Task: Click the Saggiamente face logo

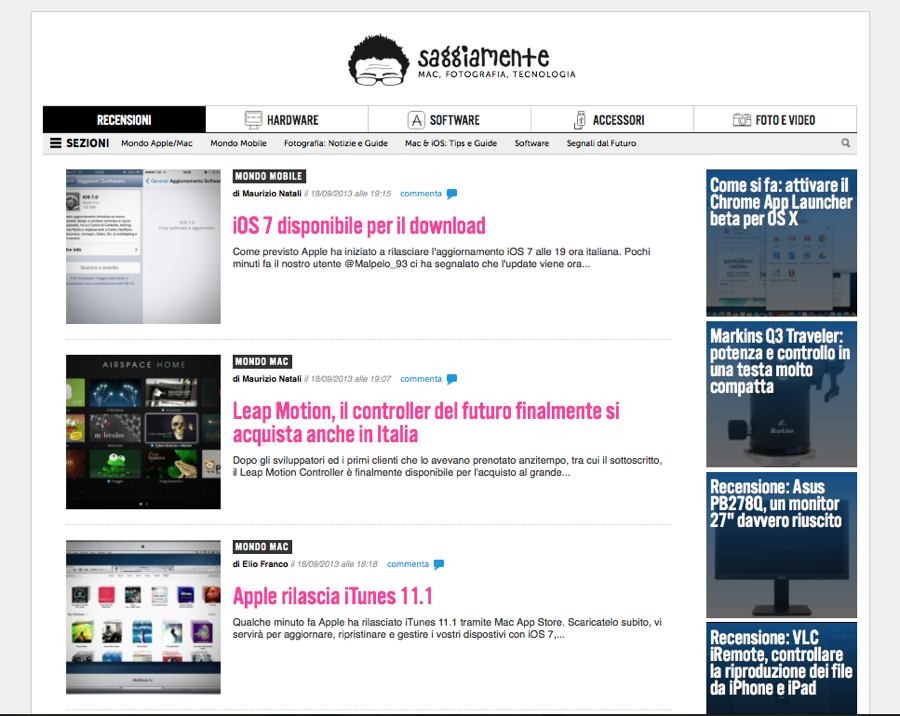Action: [x=378, y=60]
